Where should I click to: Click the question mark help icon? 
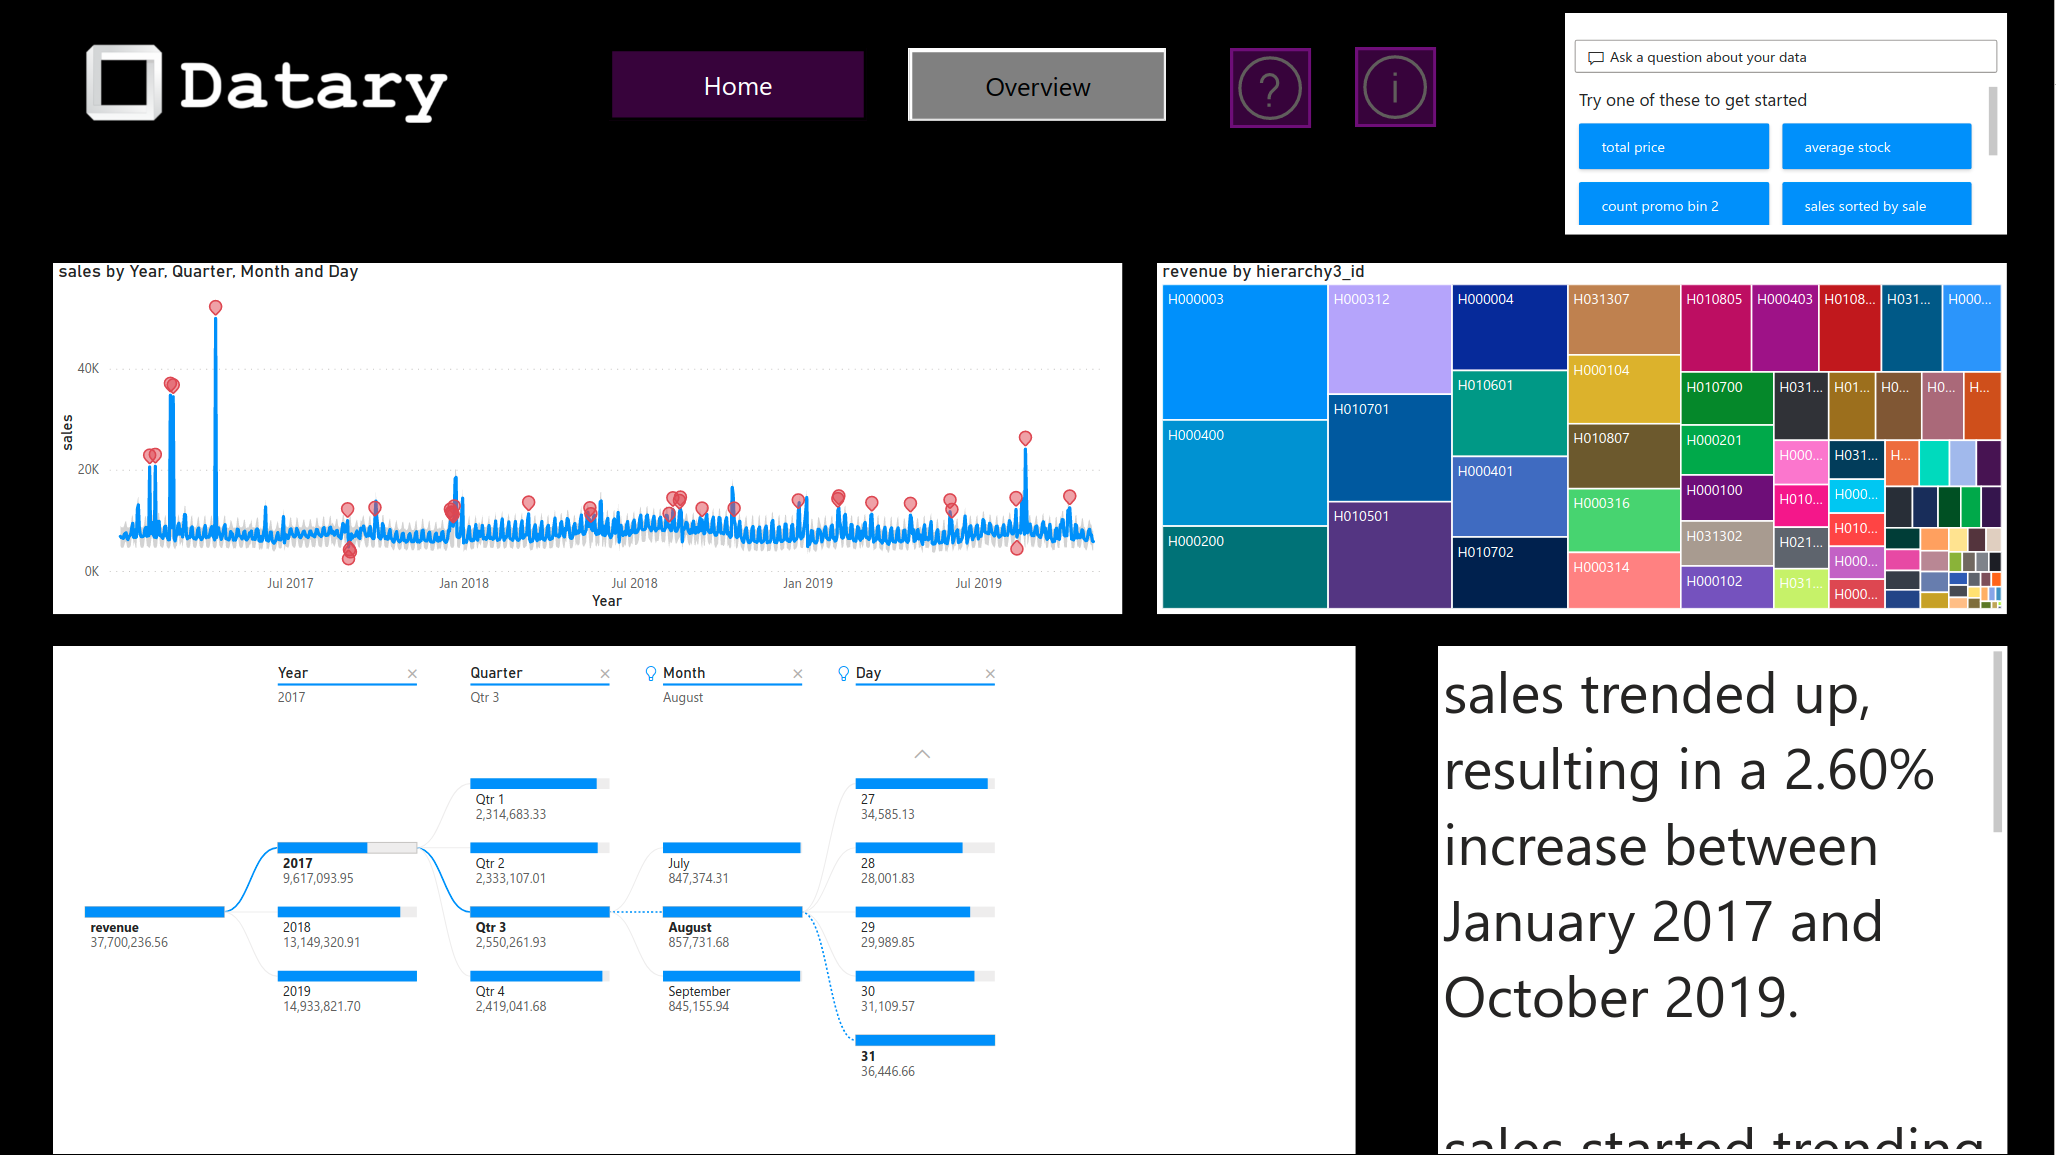[1269, 88]
